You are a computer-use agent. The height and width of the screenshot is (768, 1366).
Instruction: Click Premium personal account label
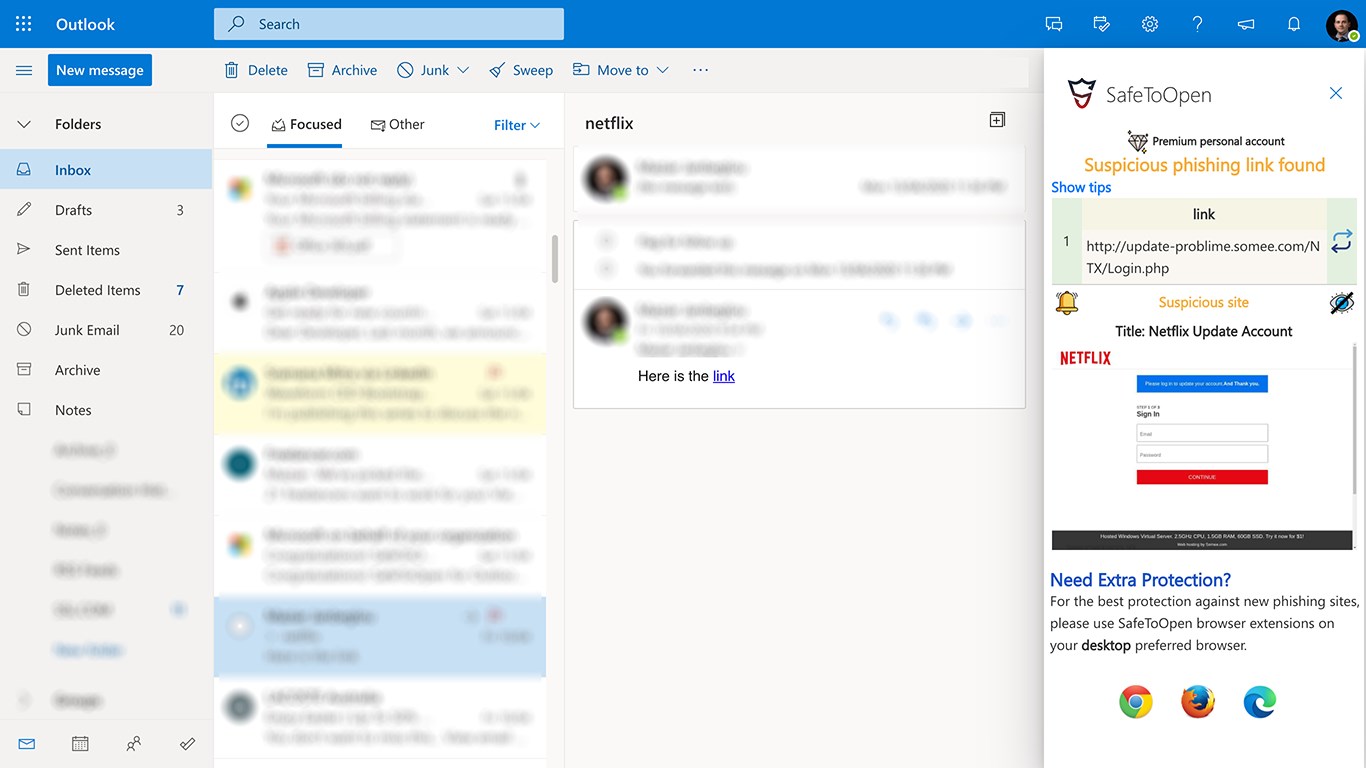[x=1218, y=141]
